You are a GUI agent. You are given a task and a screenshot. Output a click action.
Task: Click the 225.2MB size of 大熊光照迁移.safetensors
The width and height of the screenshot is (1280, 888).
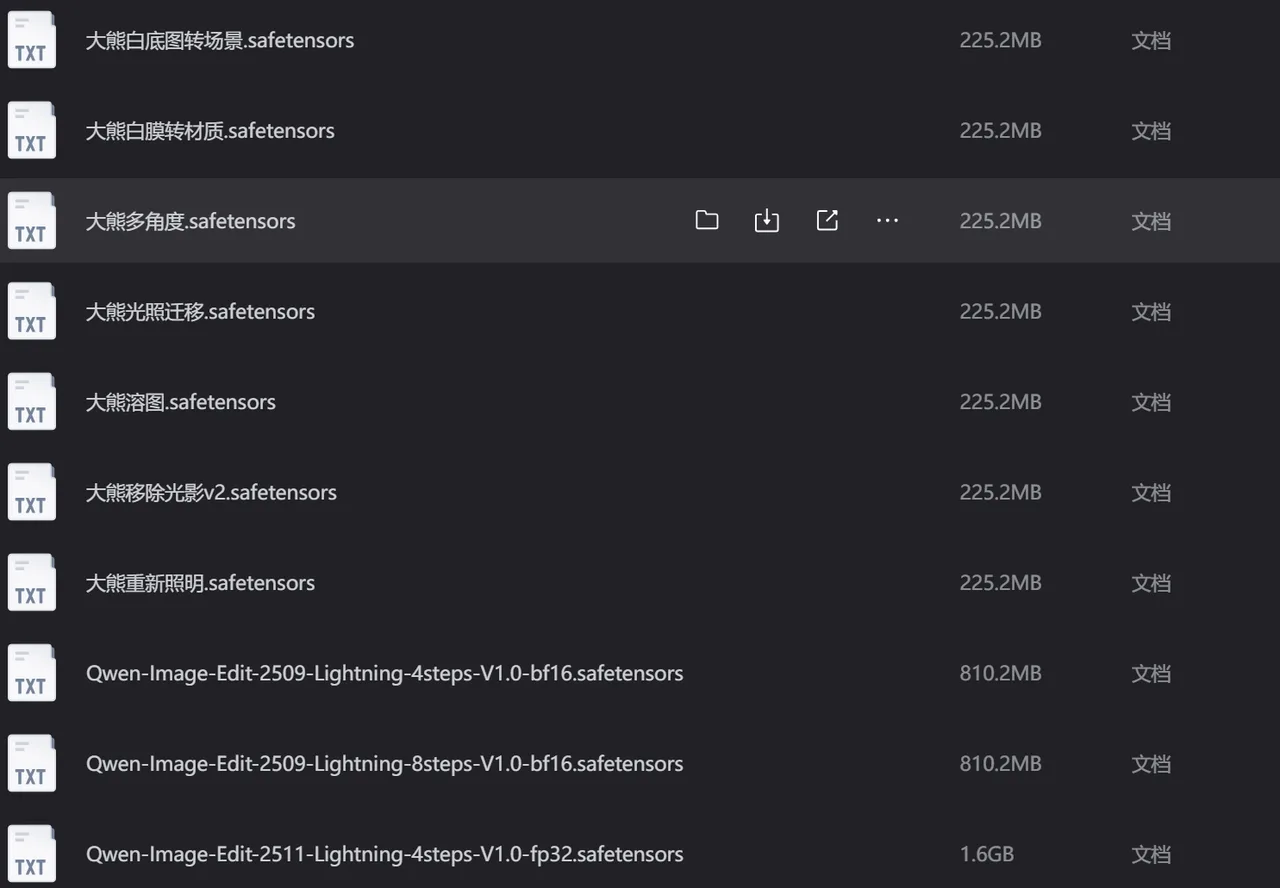tap(1000, 312)
